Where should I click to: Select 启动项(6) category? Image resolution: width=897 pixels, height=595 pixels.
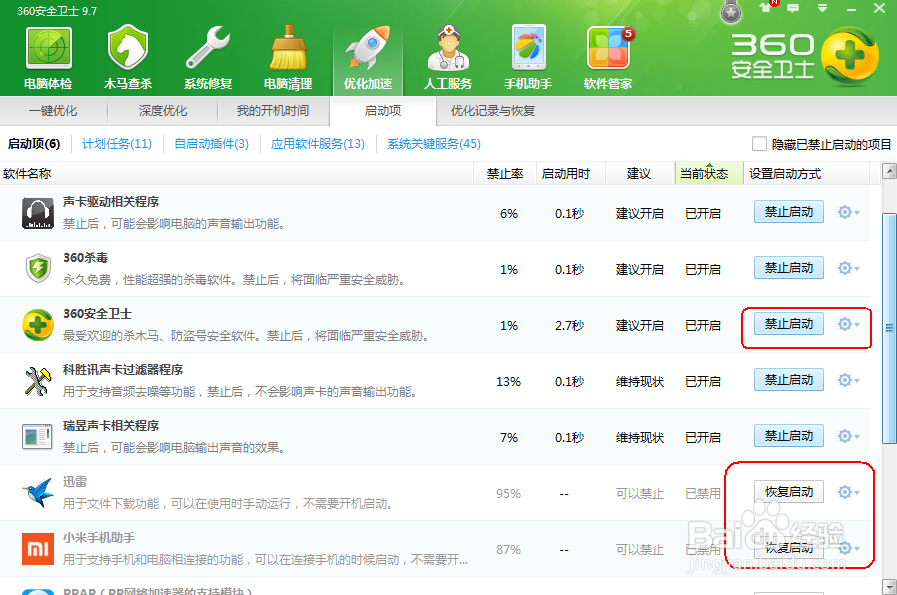34,144
